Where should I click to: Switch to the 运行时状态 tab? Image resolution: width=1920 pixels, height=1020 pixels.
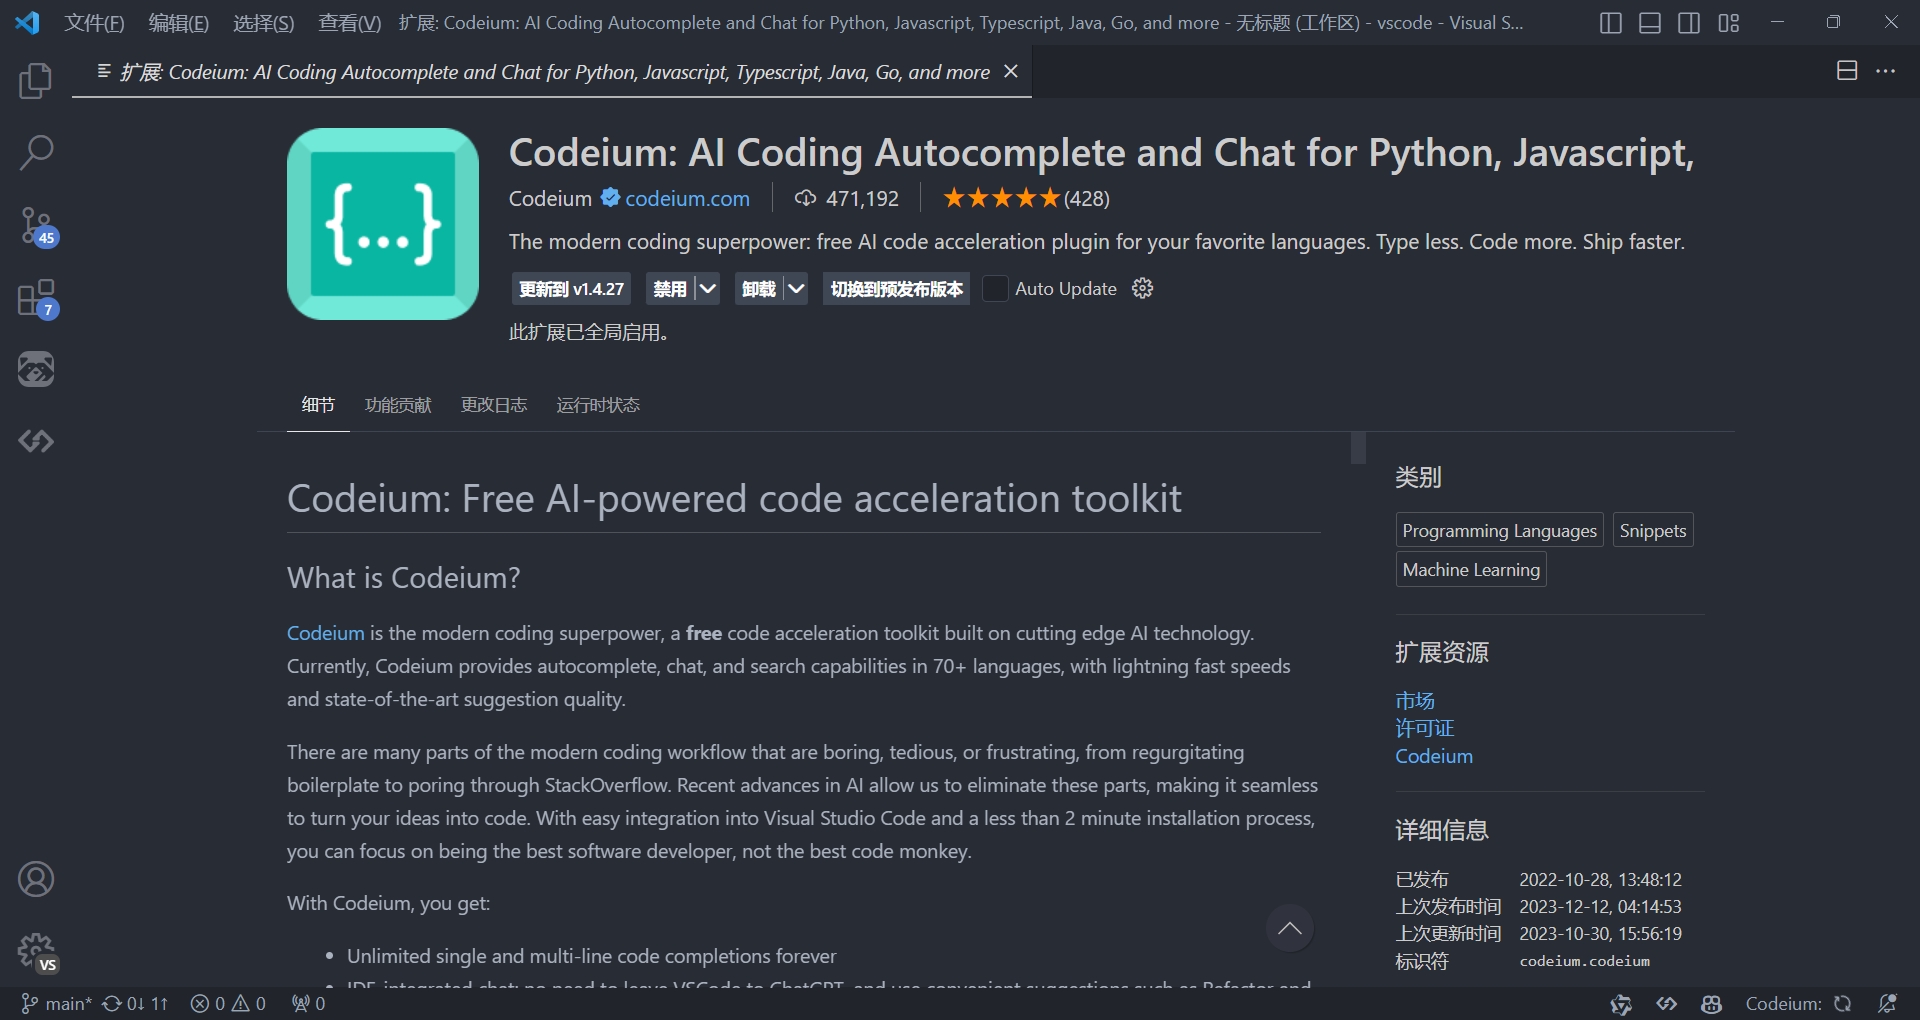tap(598, 405)
